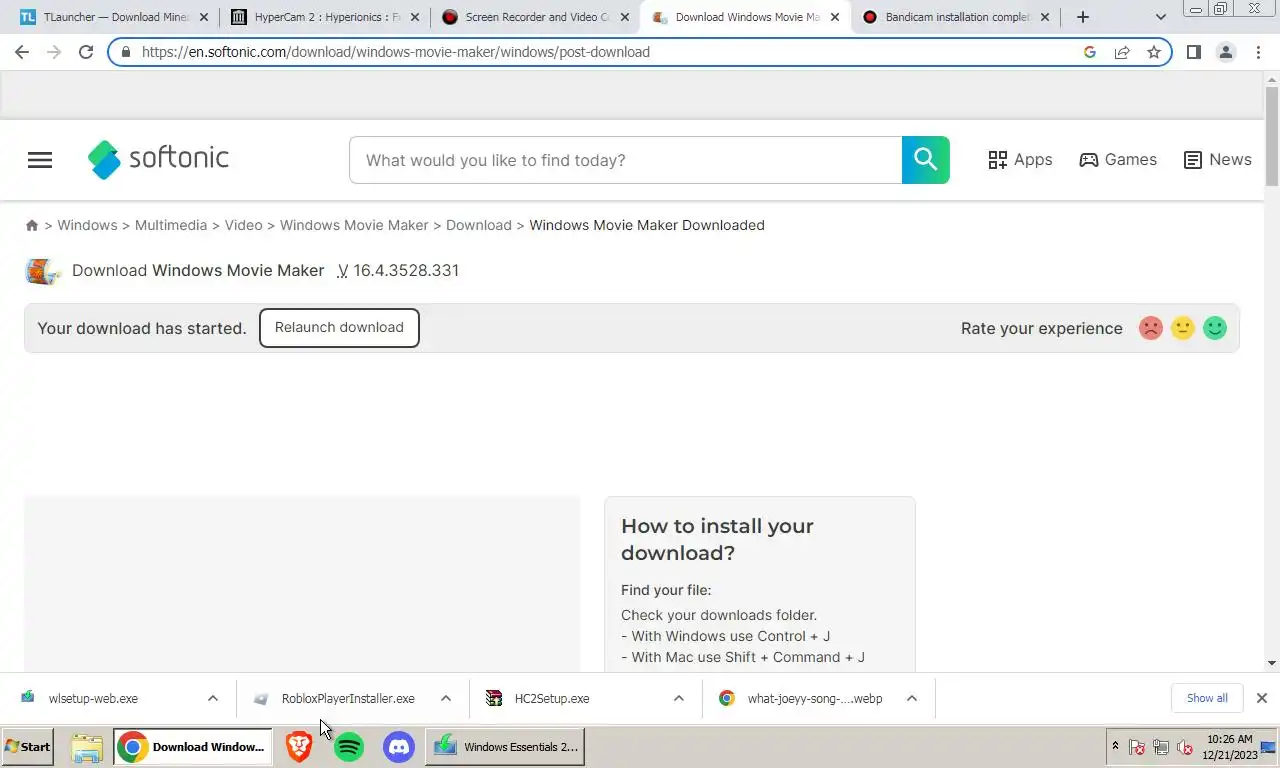The width and height of the screenshot is (1280, 768).
Task: Open Chrome three-dot menu
Action: pos(1258,52)
